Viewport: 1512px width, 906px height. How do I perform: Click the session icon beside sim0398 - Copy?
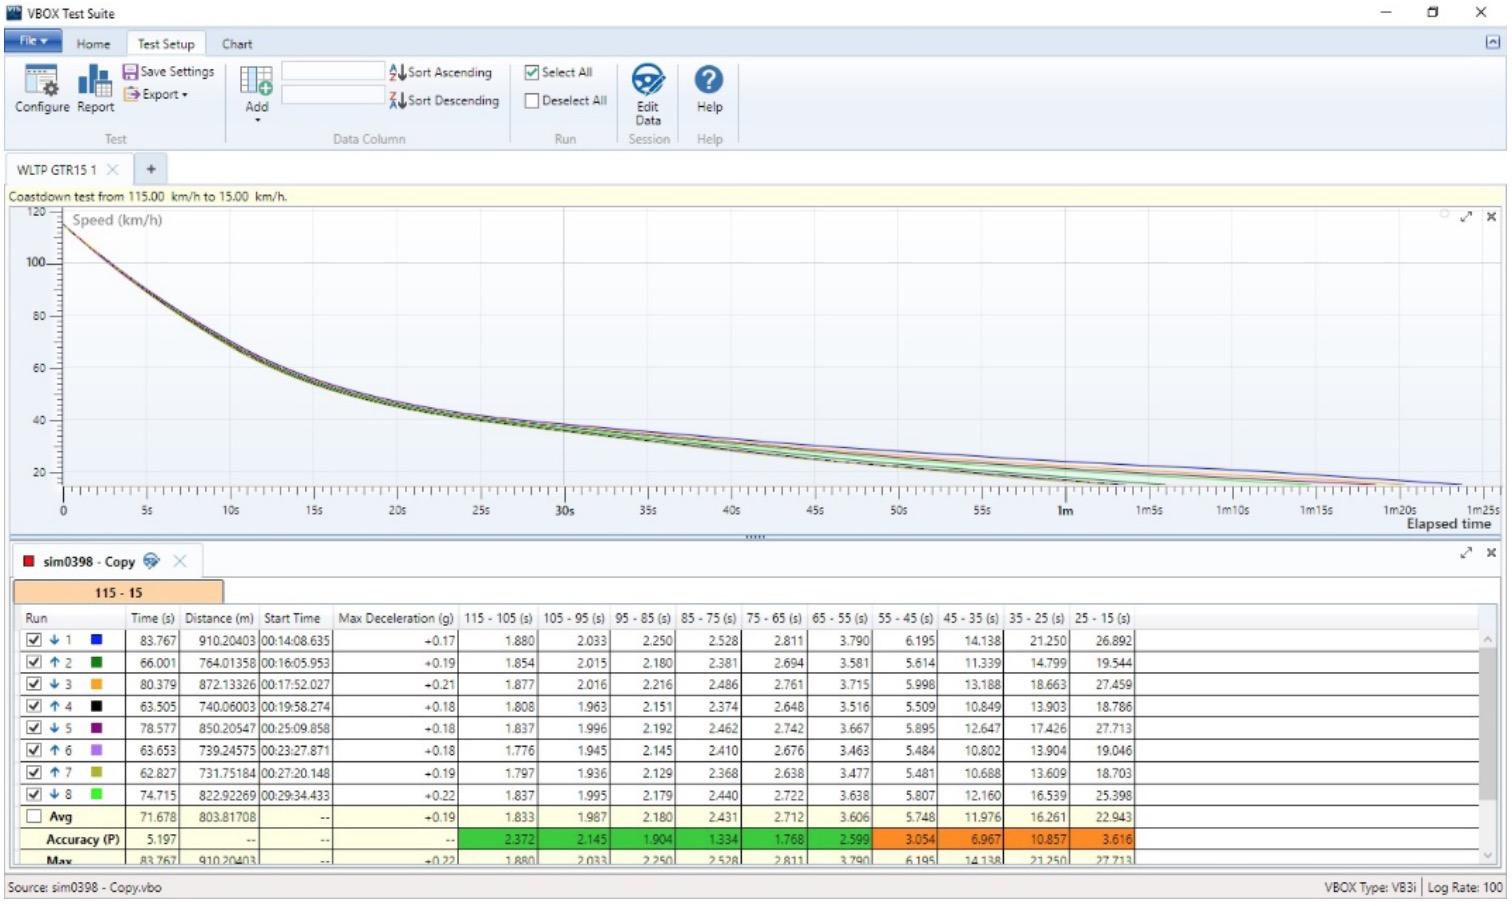click(x=151, y=561)
